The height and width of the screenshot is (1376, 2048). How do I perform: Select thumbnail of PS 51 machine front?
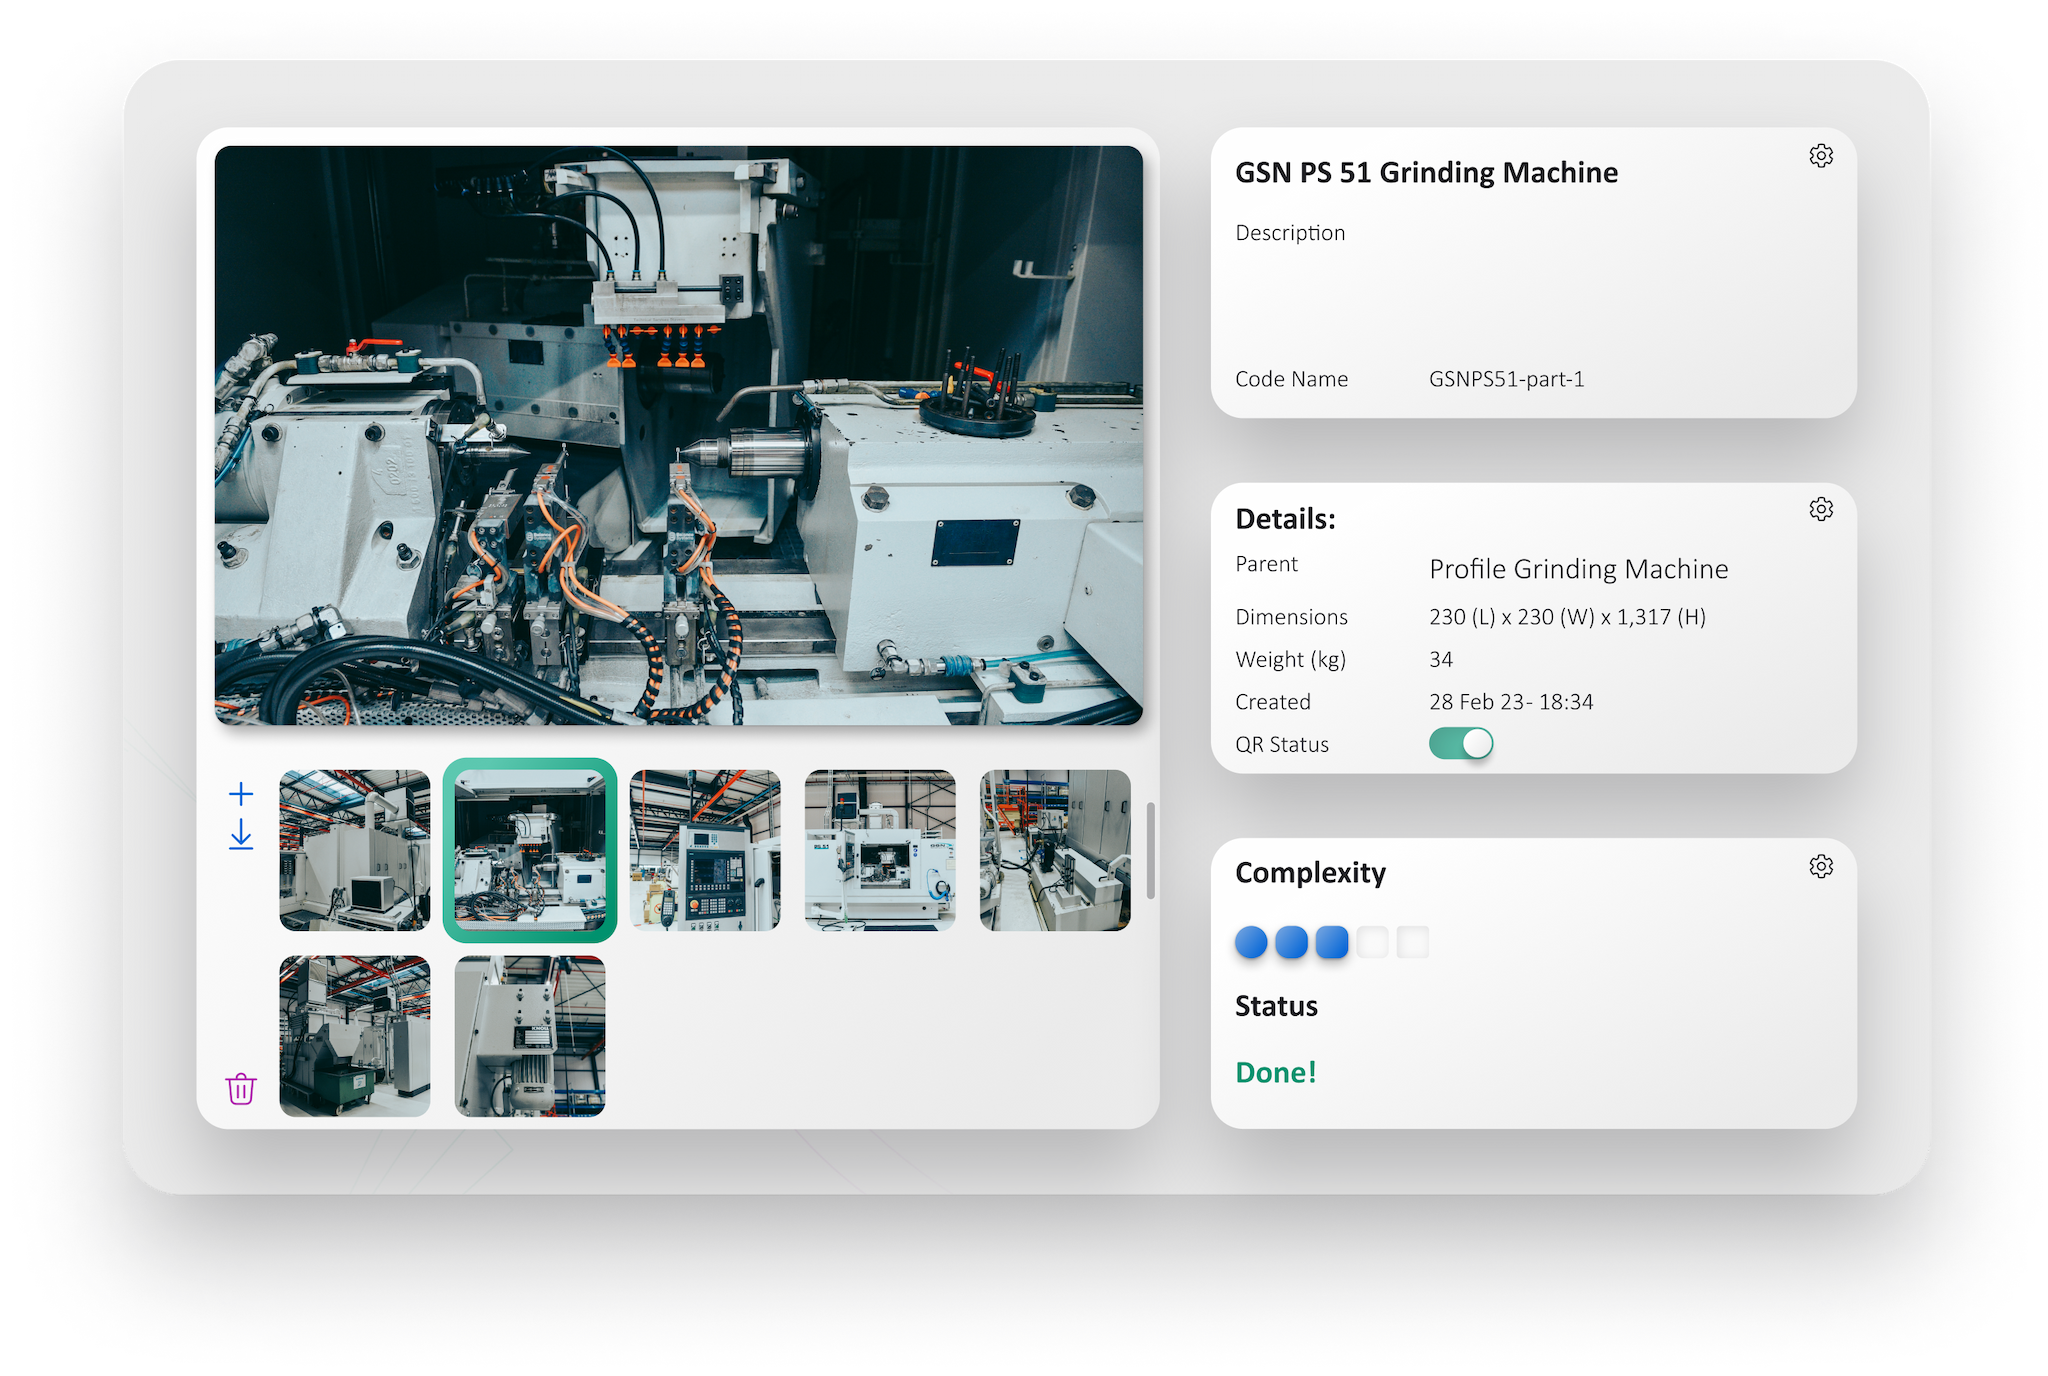[880, 850]
